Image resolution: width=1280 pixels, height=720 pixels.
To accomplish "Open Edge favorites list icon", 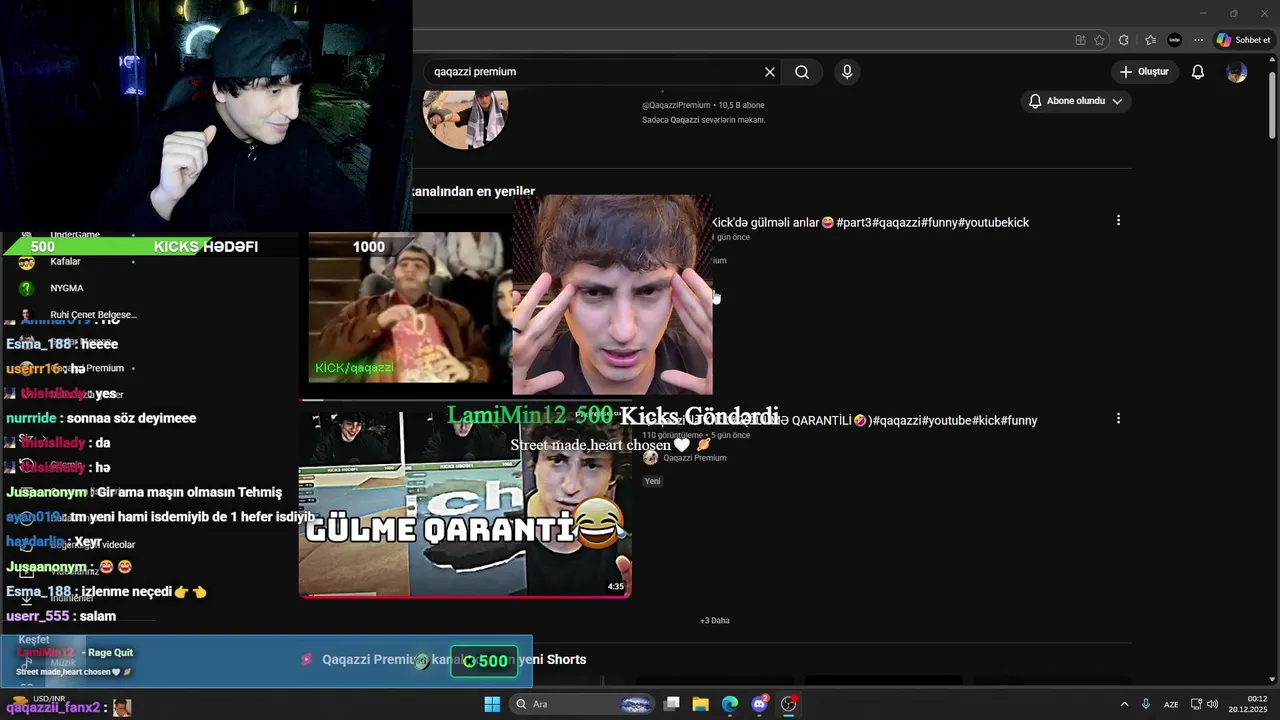I will pyautogui.click(x=1151, y=40).
